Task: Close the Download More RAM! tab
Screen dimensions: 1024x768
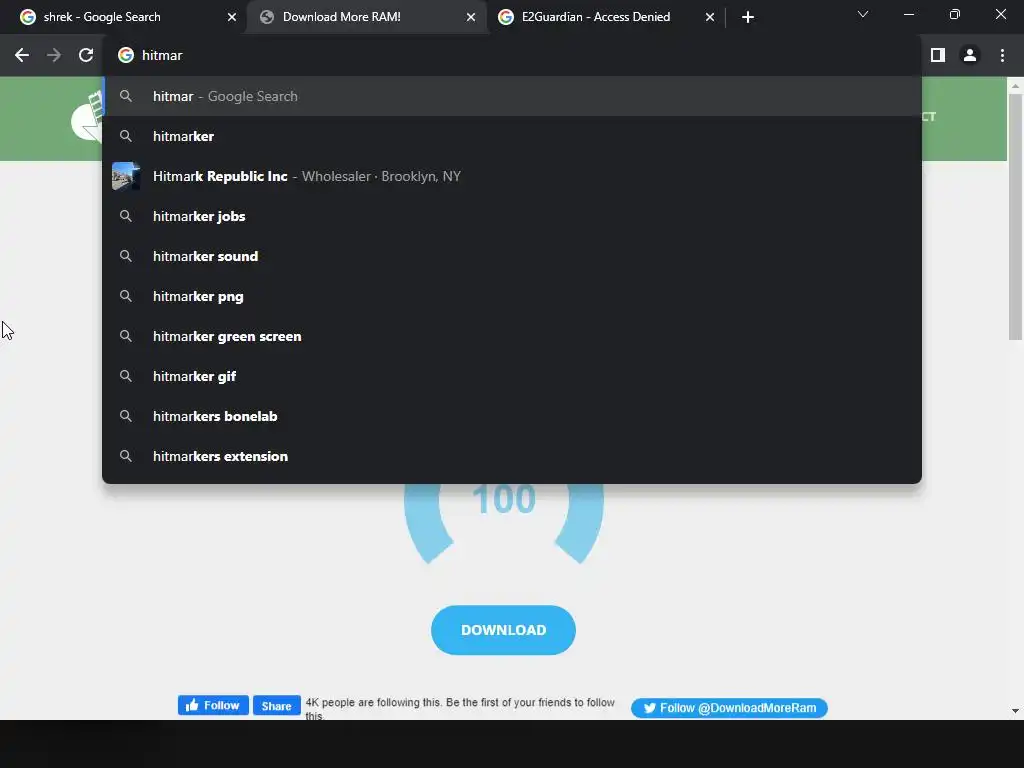Action: (471, 17)
